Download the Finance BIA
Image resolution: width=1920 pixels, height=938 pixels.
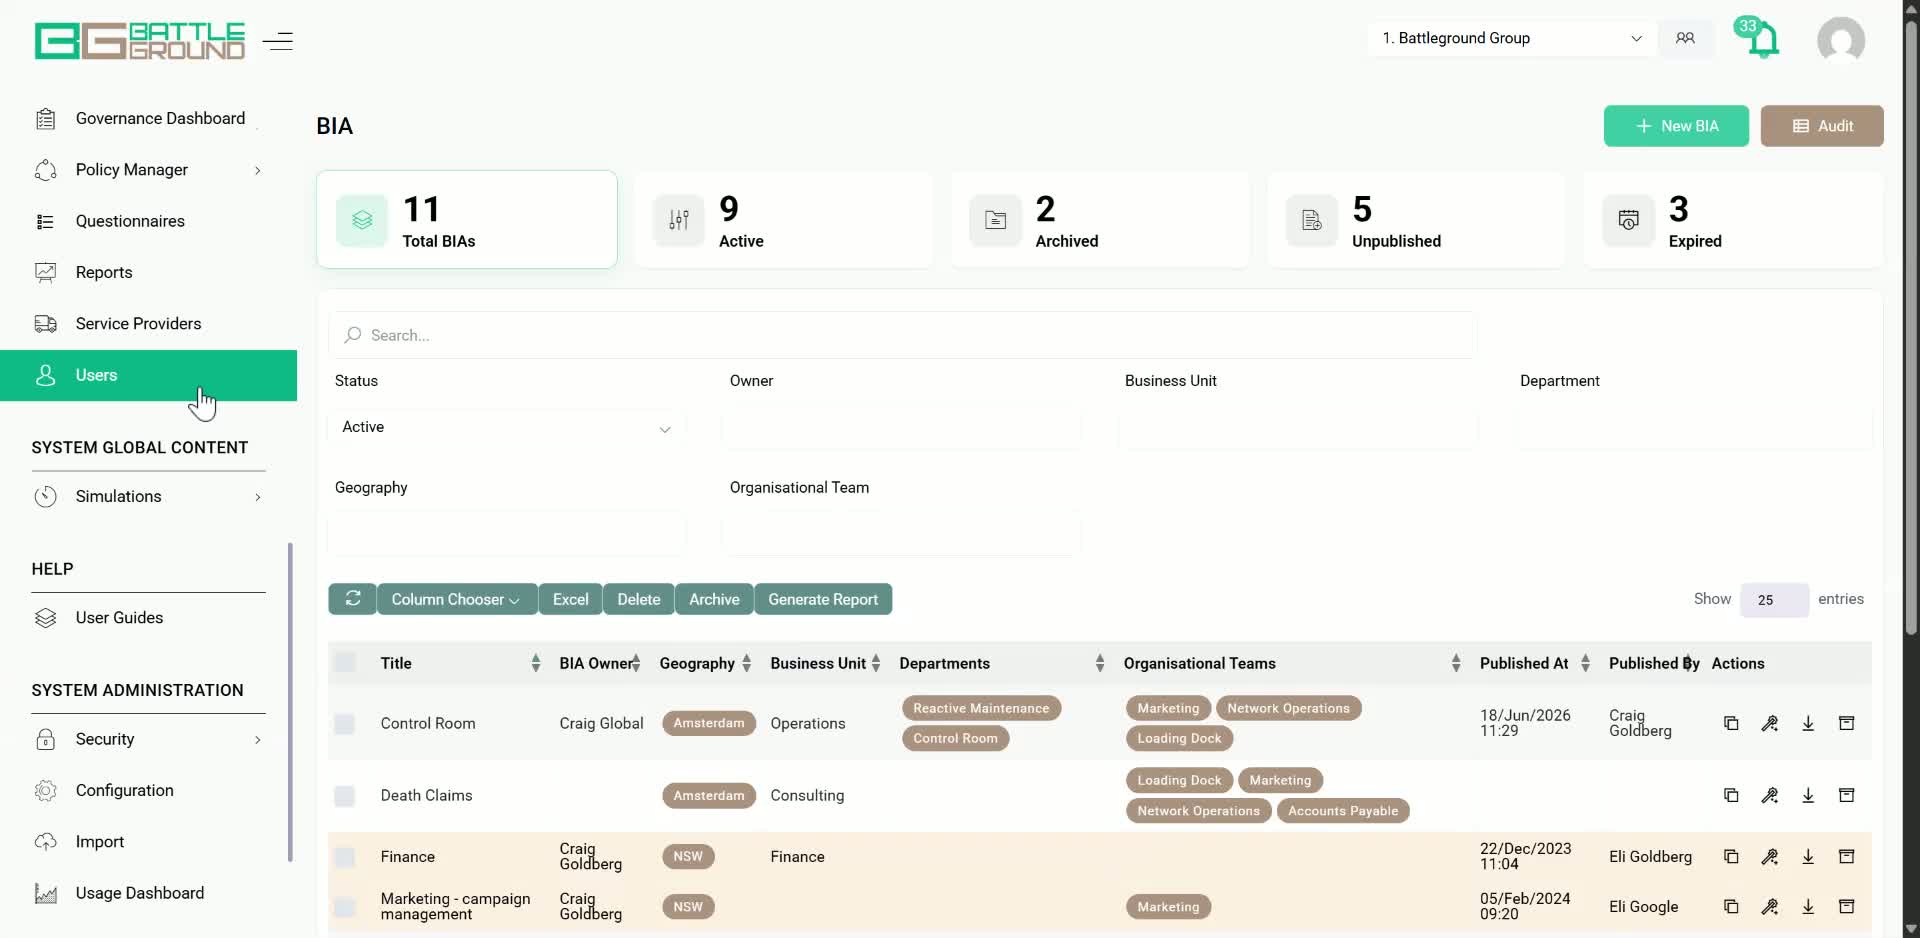point(1808,856)
